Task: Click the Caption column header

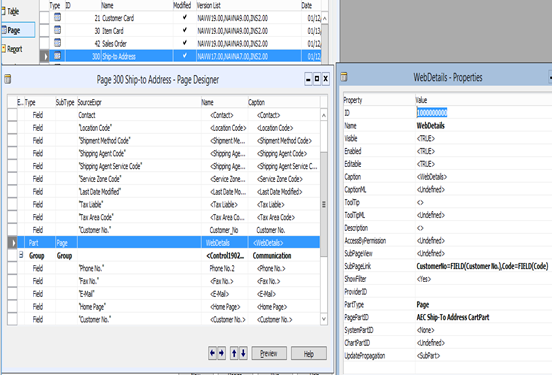Action: pyautogui.click(x=256, y=102)
